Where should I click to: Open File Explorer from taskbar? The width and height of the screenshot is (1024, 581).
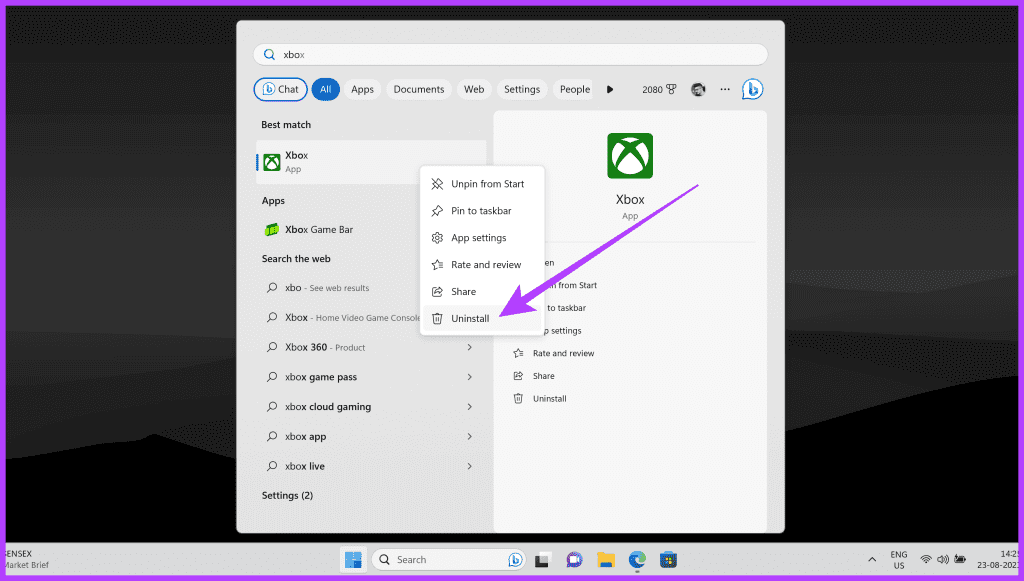606,560
